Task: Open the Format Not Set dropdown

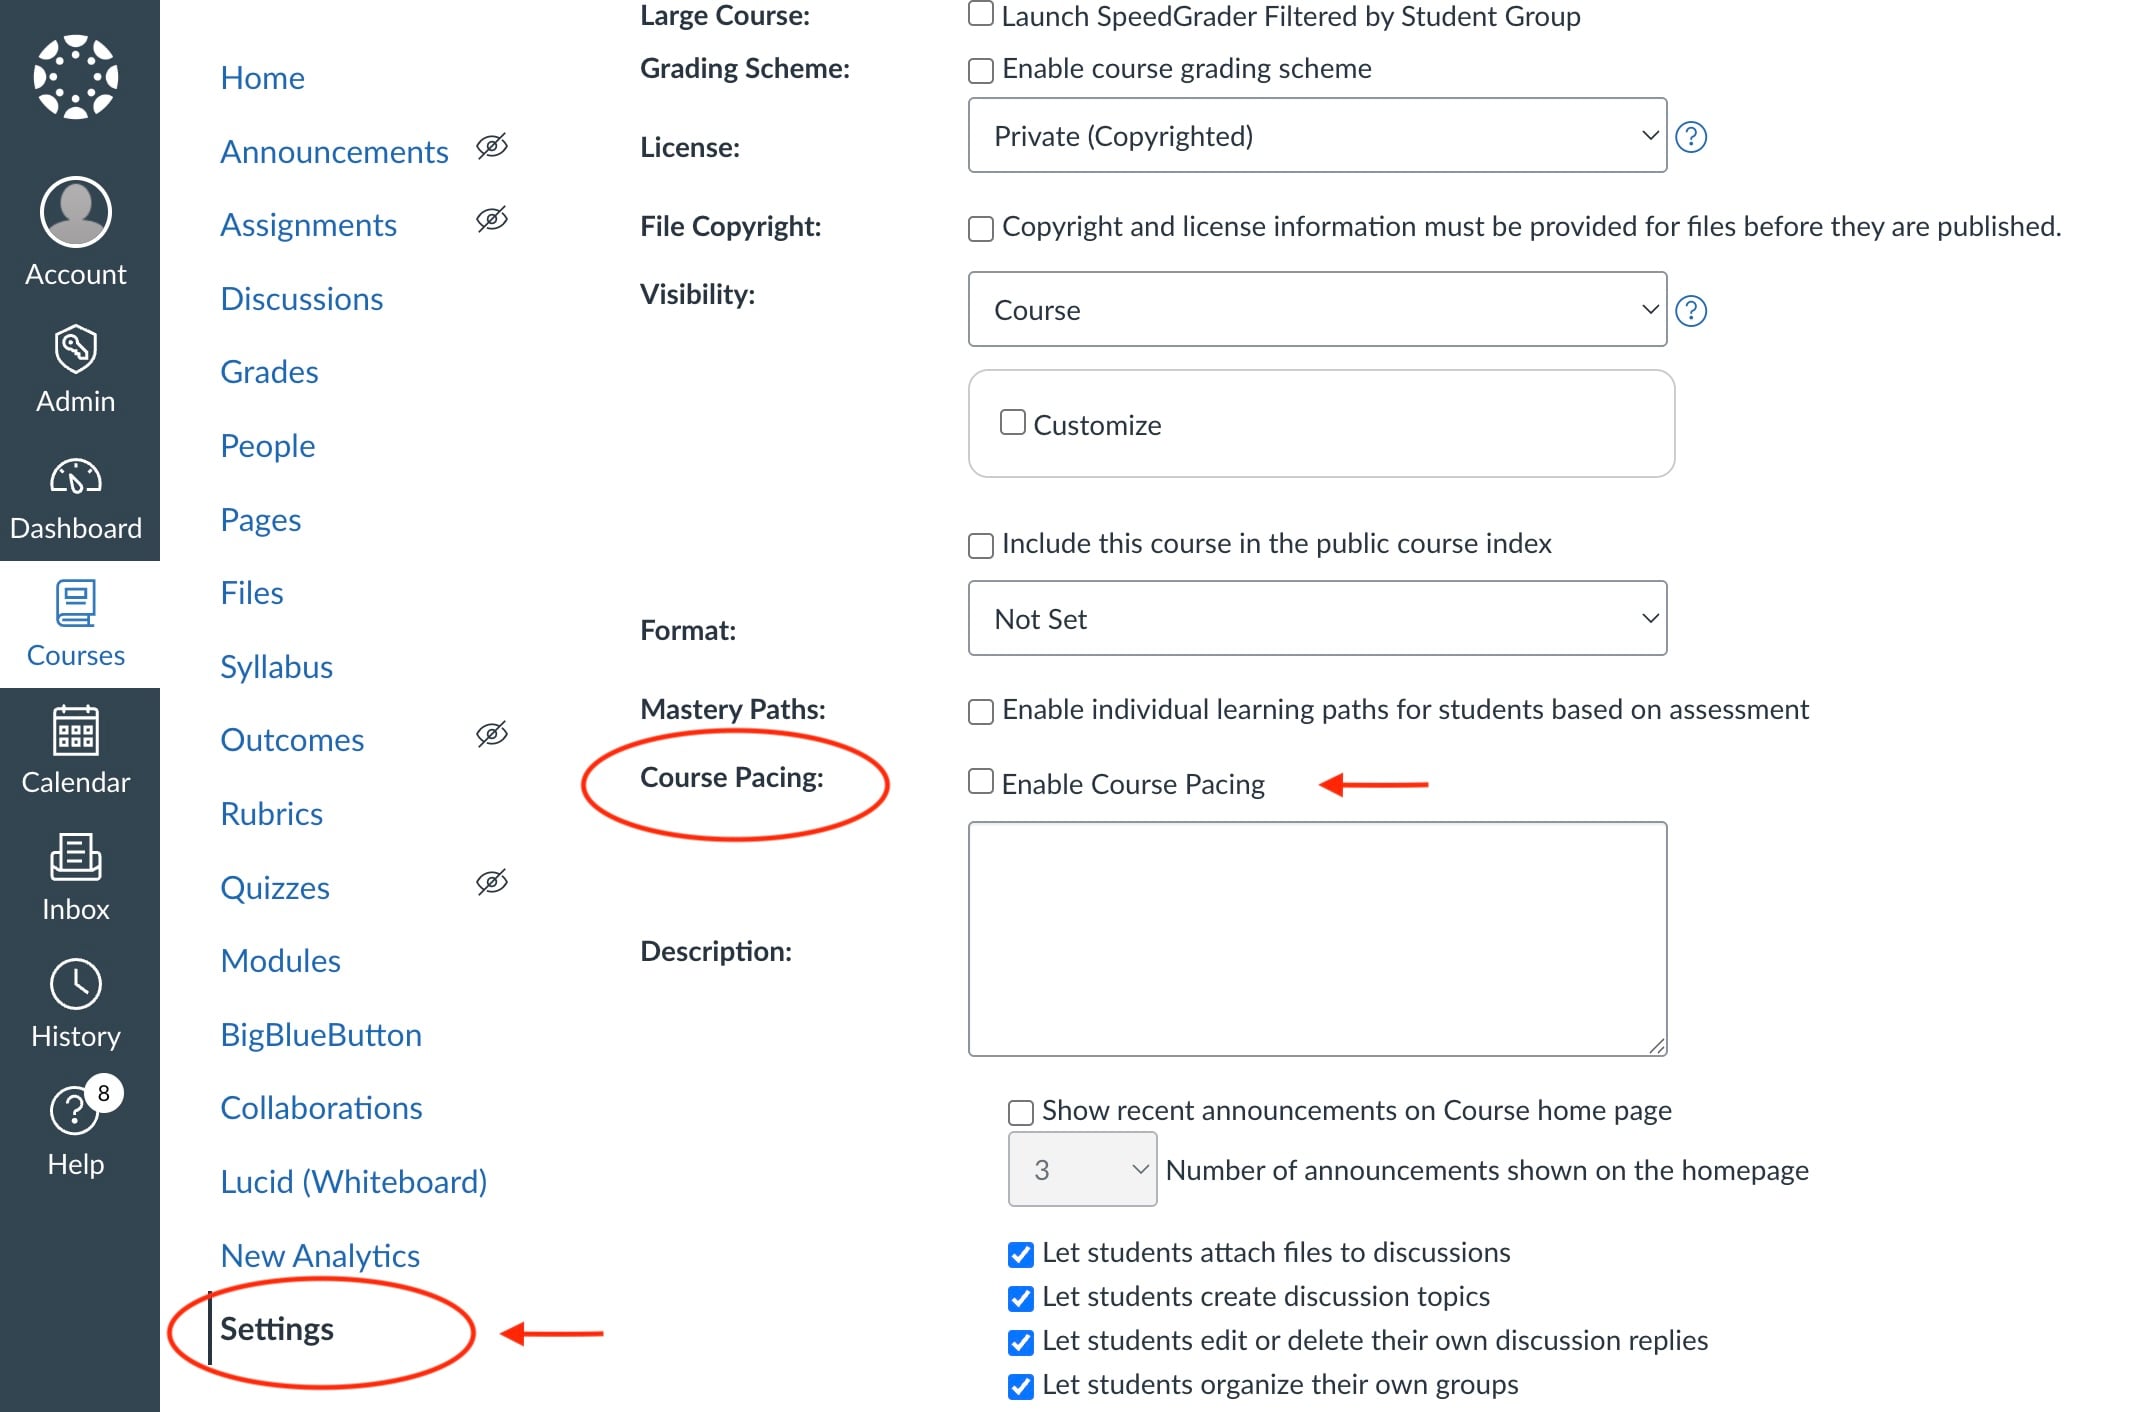Action: click(x=1317, y=618)
